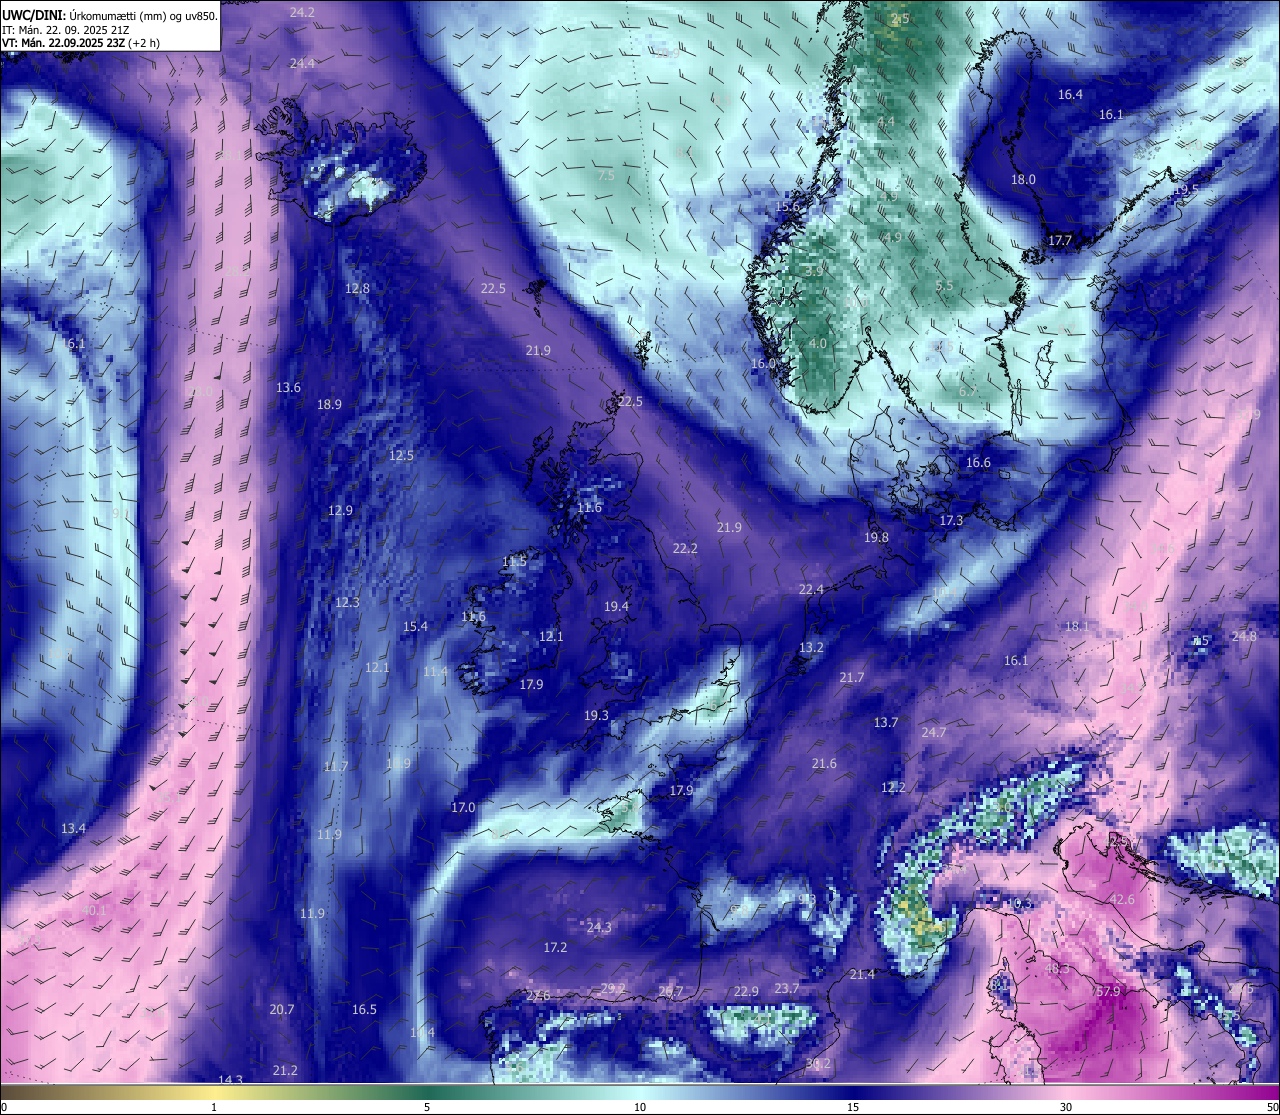Click the 18.1 value on the map
This screenshot has width=1280, height=1115.
(1077, 626)
